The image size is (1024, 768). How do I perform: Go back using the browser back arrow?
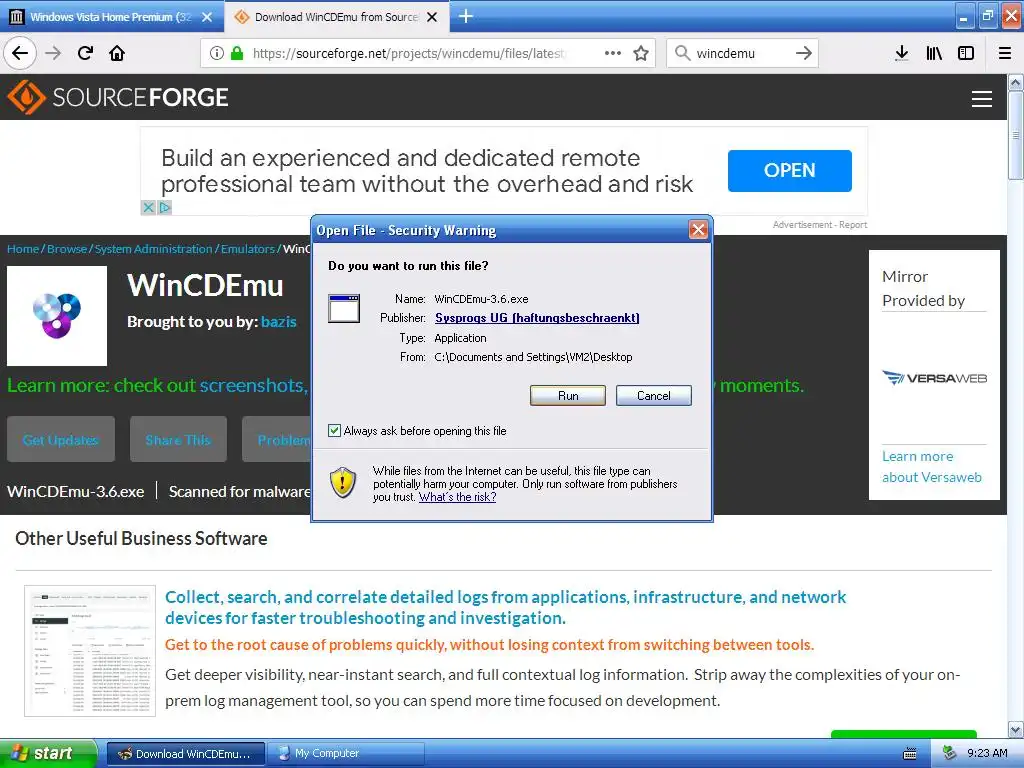click(20, 53)
